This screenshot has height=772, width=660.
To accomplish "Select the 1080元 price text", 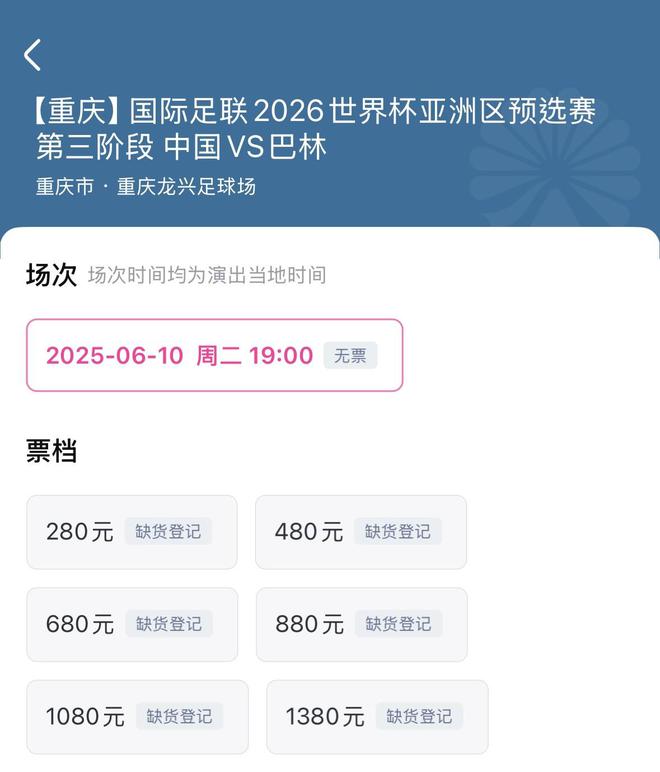I will point(85,716).
